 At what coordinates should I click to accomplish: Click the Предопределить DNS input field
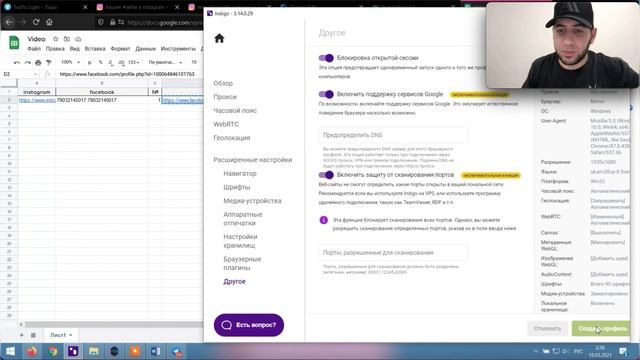[393, 135]
